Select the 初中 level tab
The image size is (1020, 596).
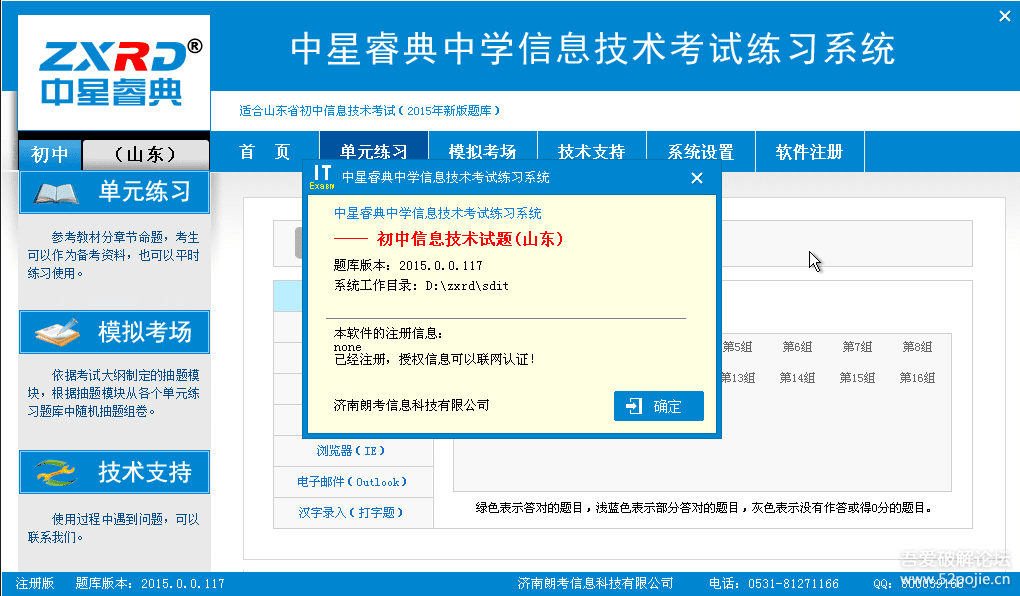[50, 155]
